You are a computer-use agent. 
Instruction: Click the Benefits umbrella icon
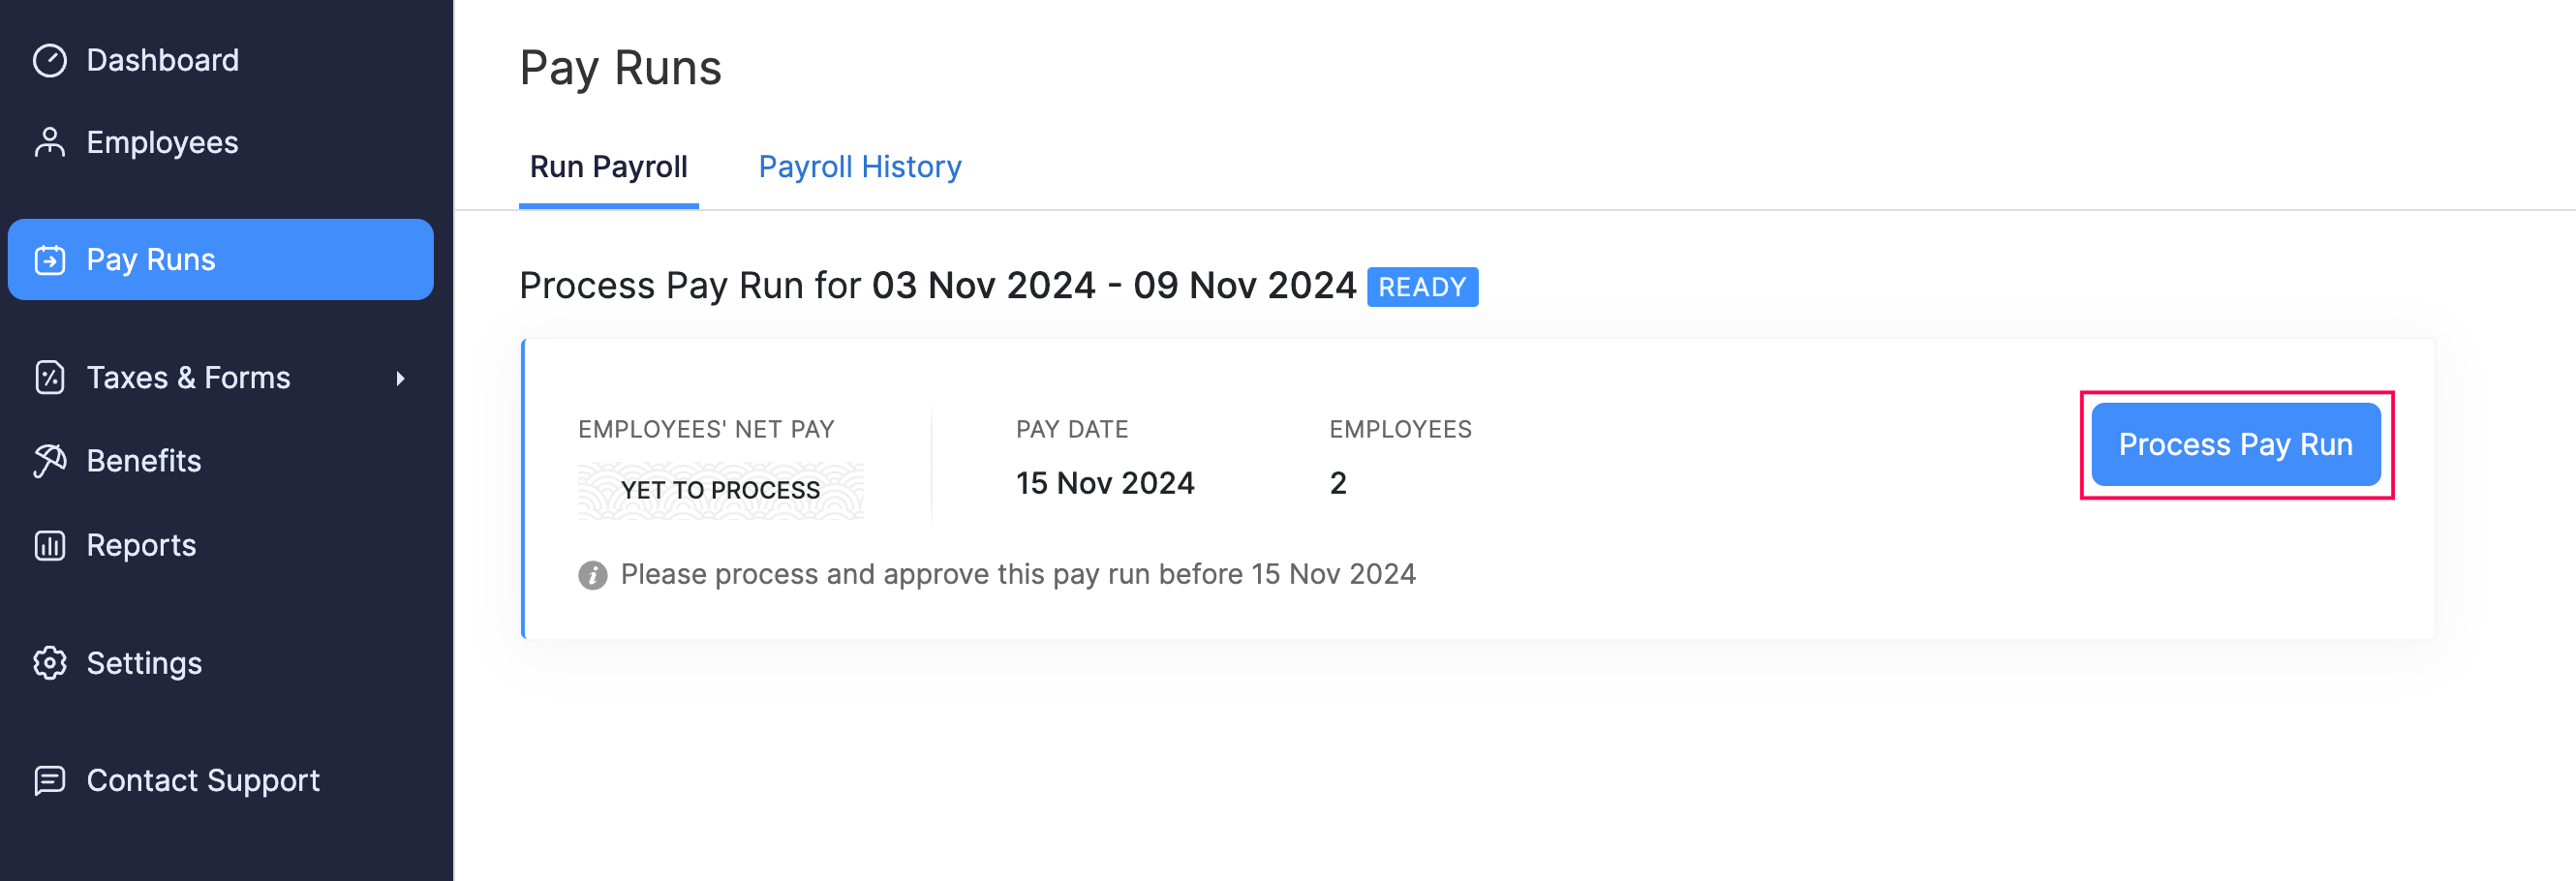[x=49, y=461]
